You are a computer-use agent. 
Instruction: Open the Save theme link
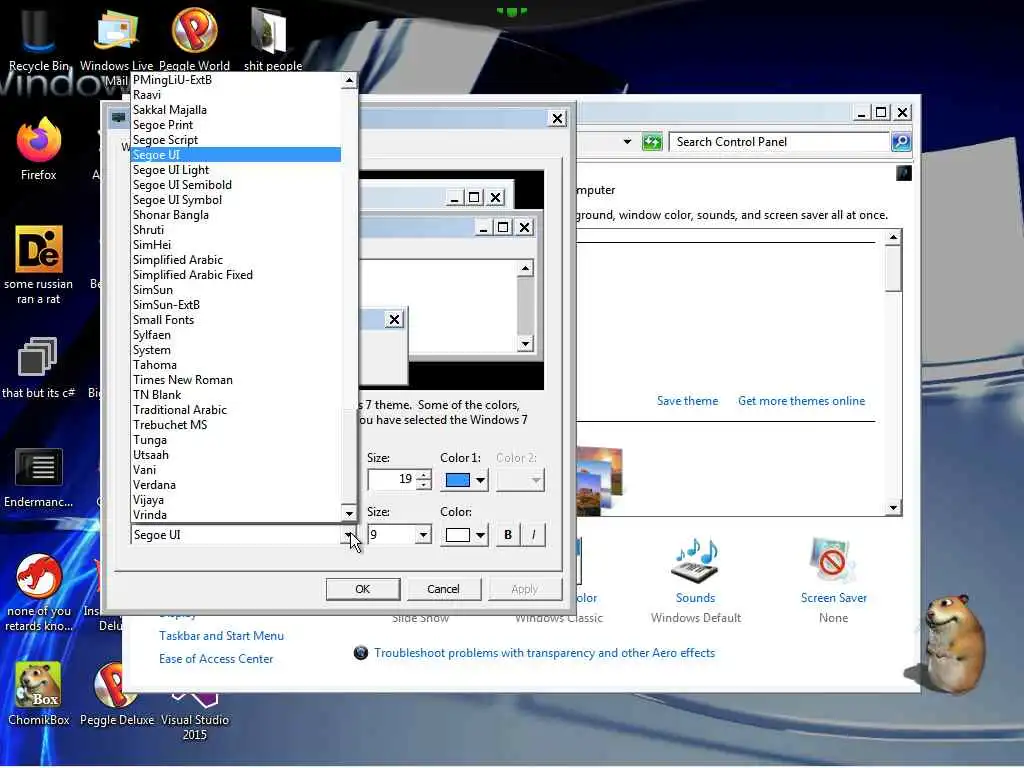point(687,401)
